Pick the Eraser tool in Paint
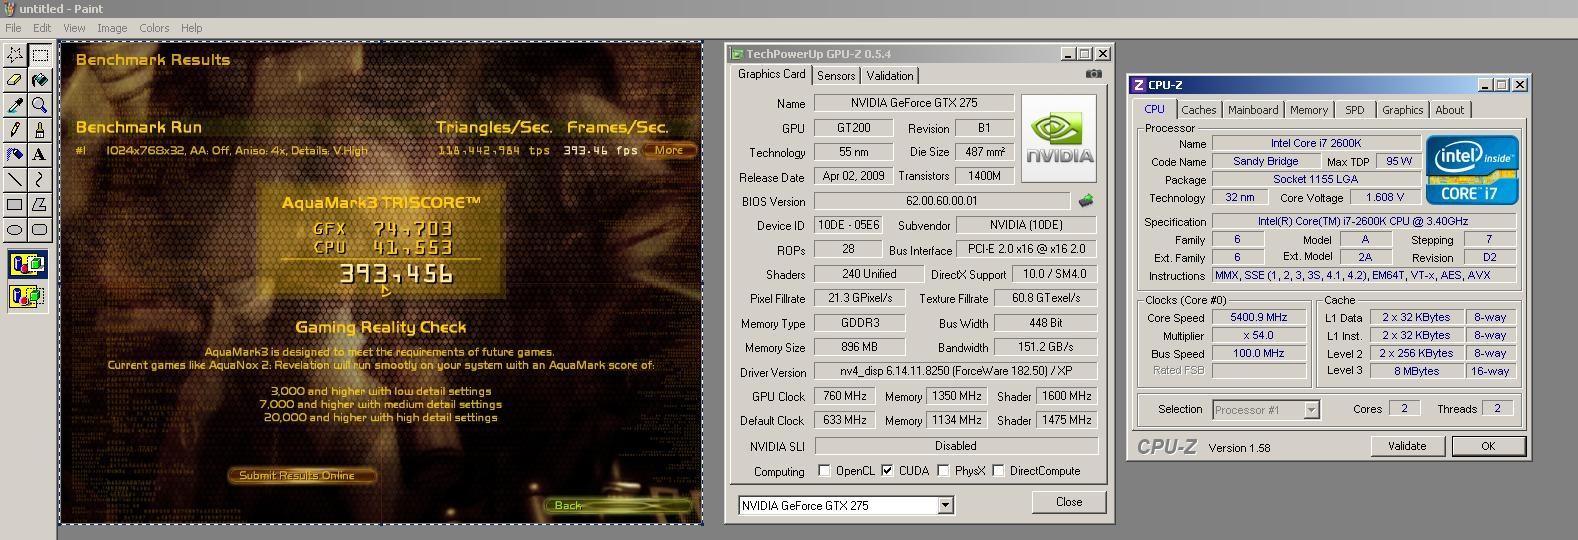 coord(15,80)
